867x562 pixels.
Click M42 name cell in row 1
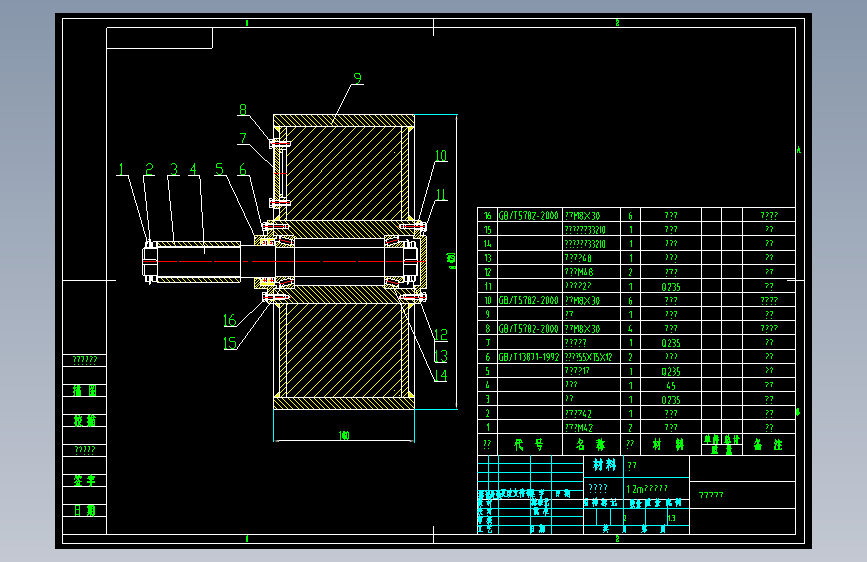[579, 428]
